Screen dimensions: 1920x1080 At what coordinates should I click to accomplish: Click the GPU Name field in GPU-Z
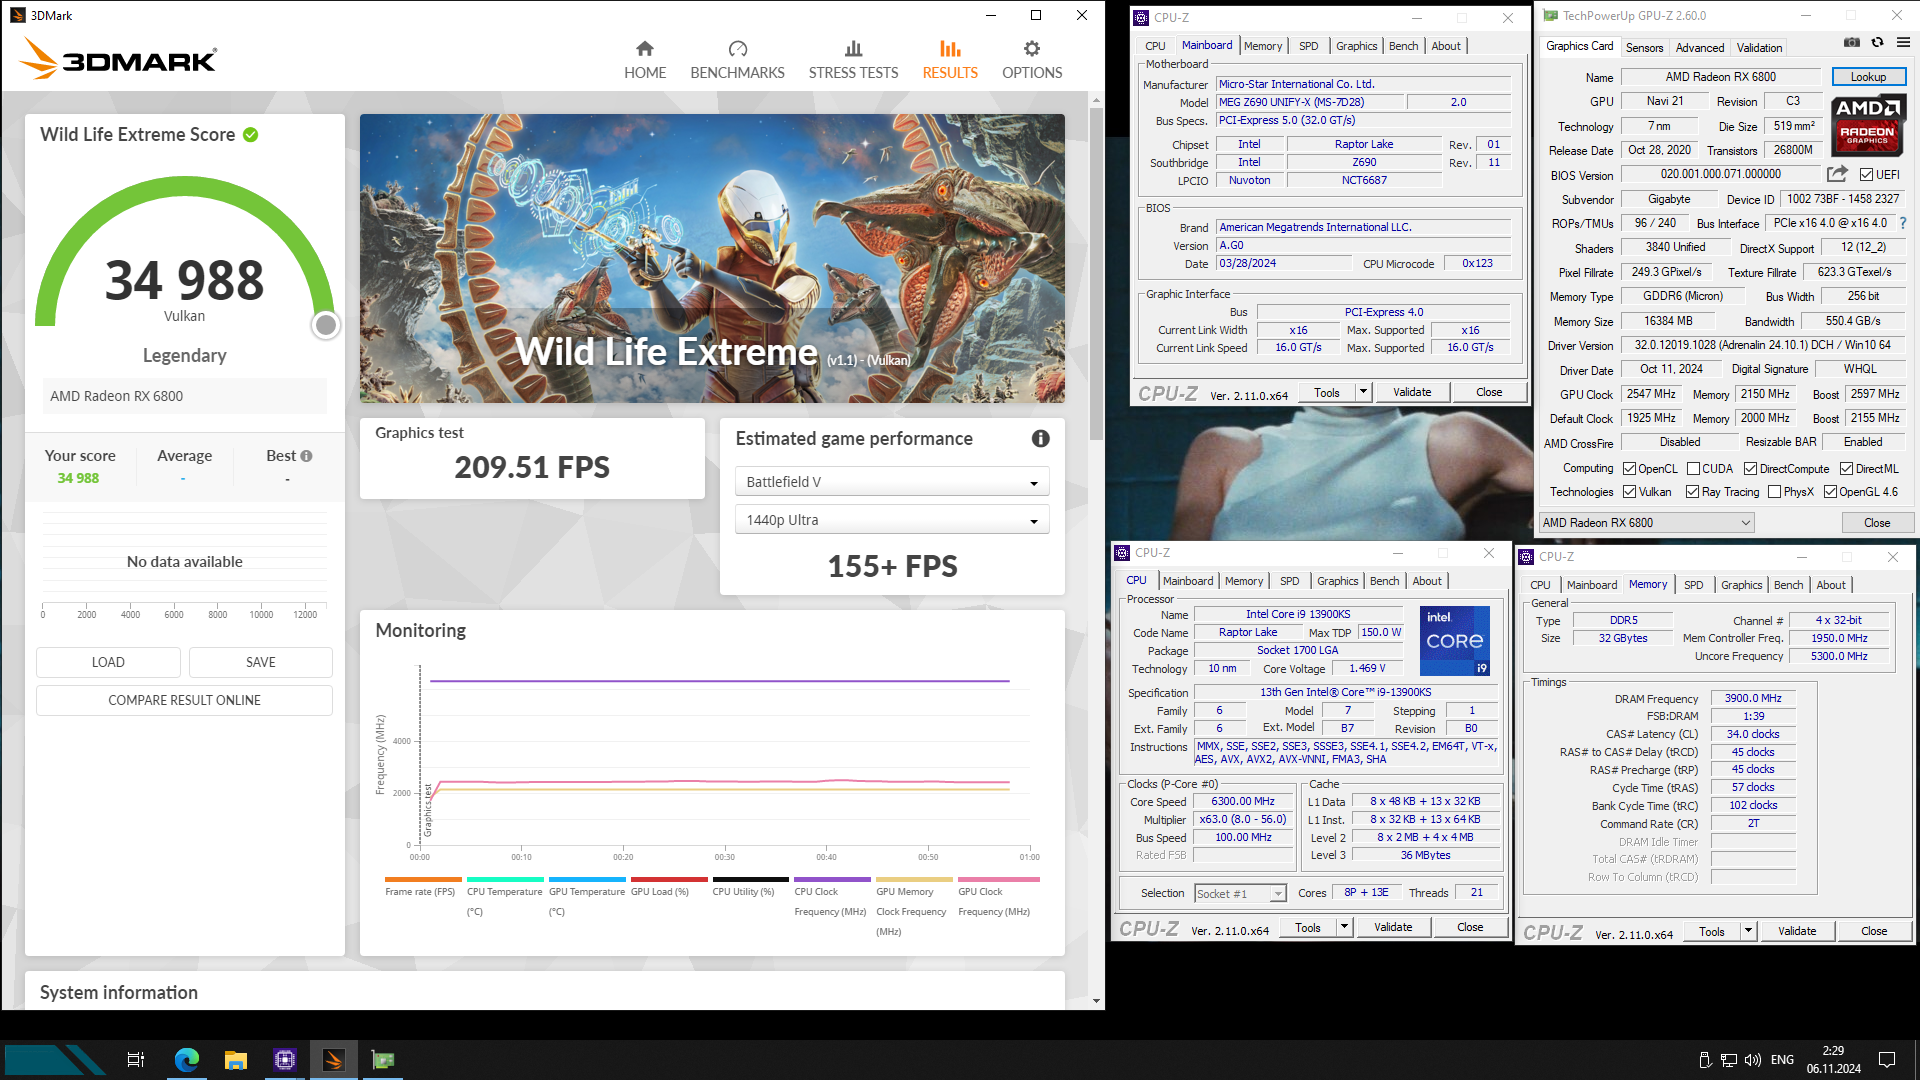[1720, 77]
